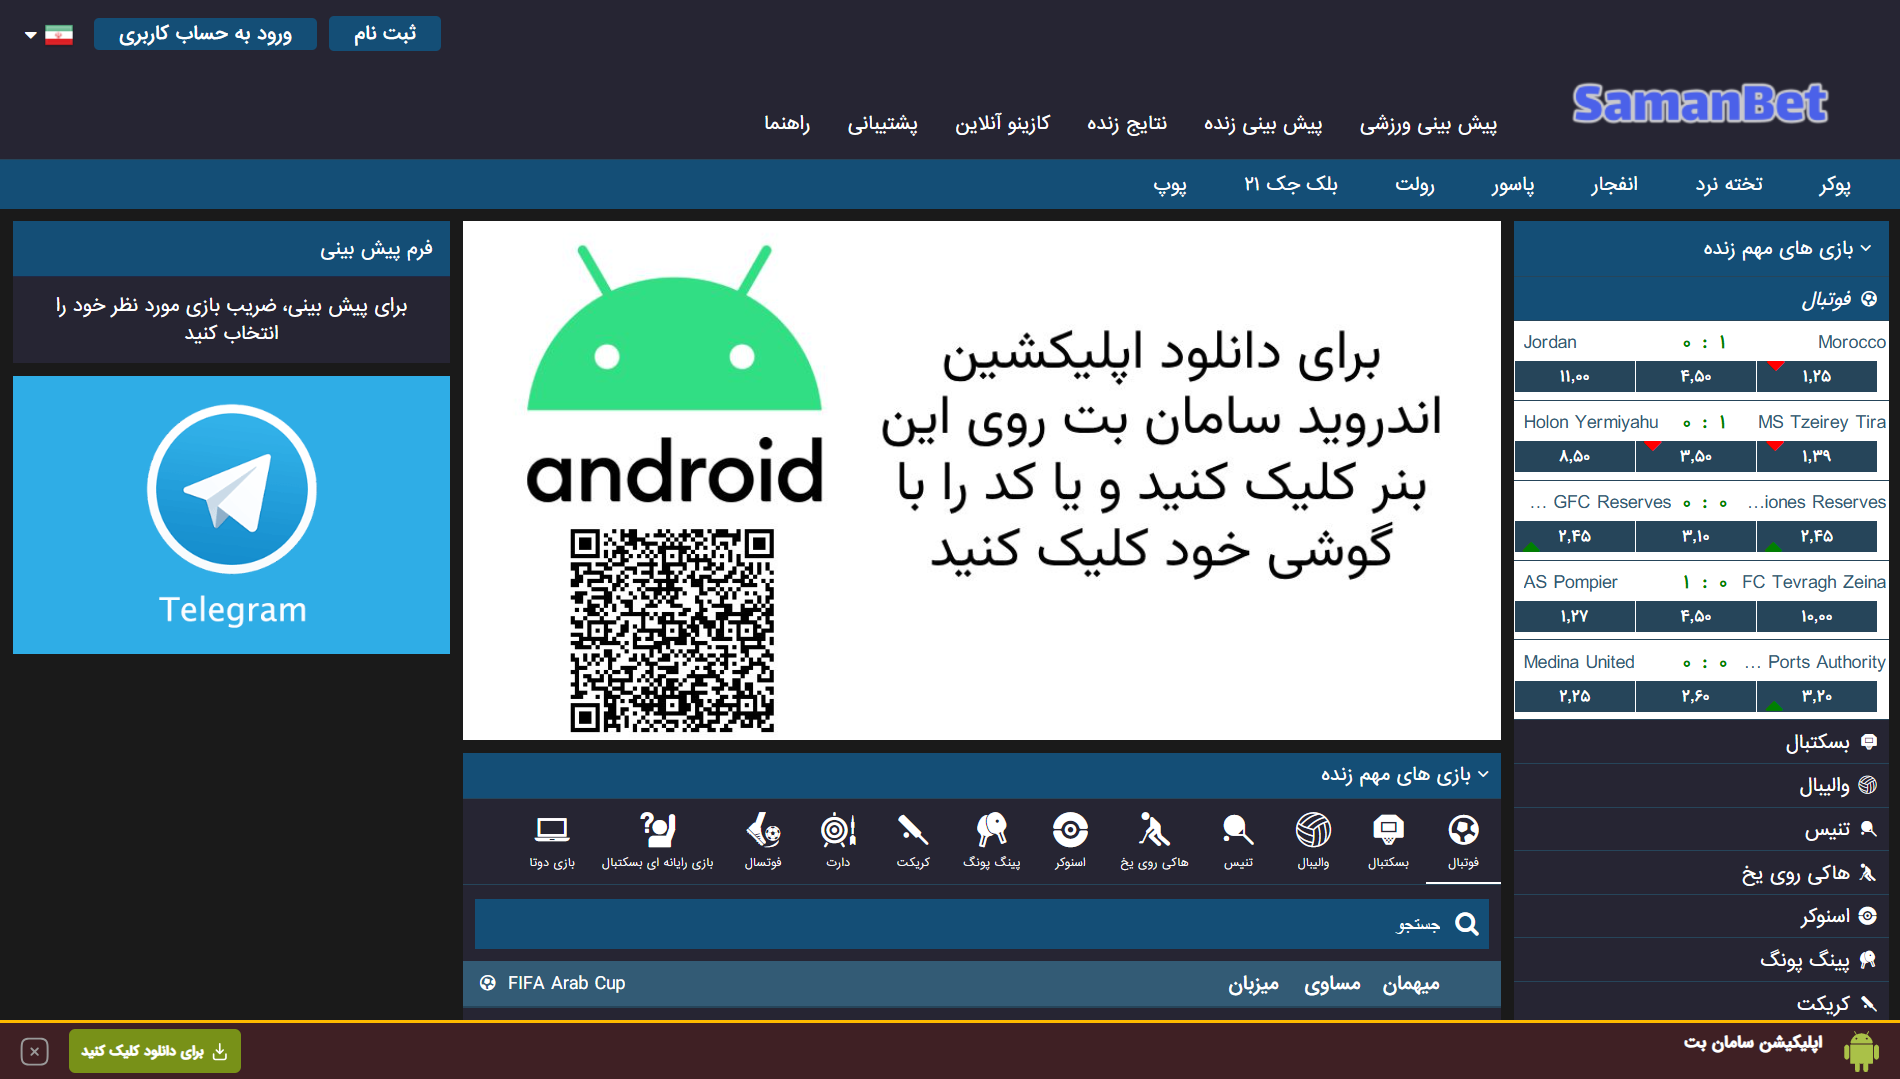Screen dimensions: 1900x1079
Task: Select the e-basketball computer game icon
Action: pos(657,830)
